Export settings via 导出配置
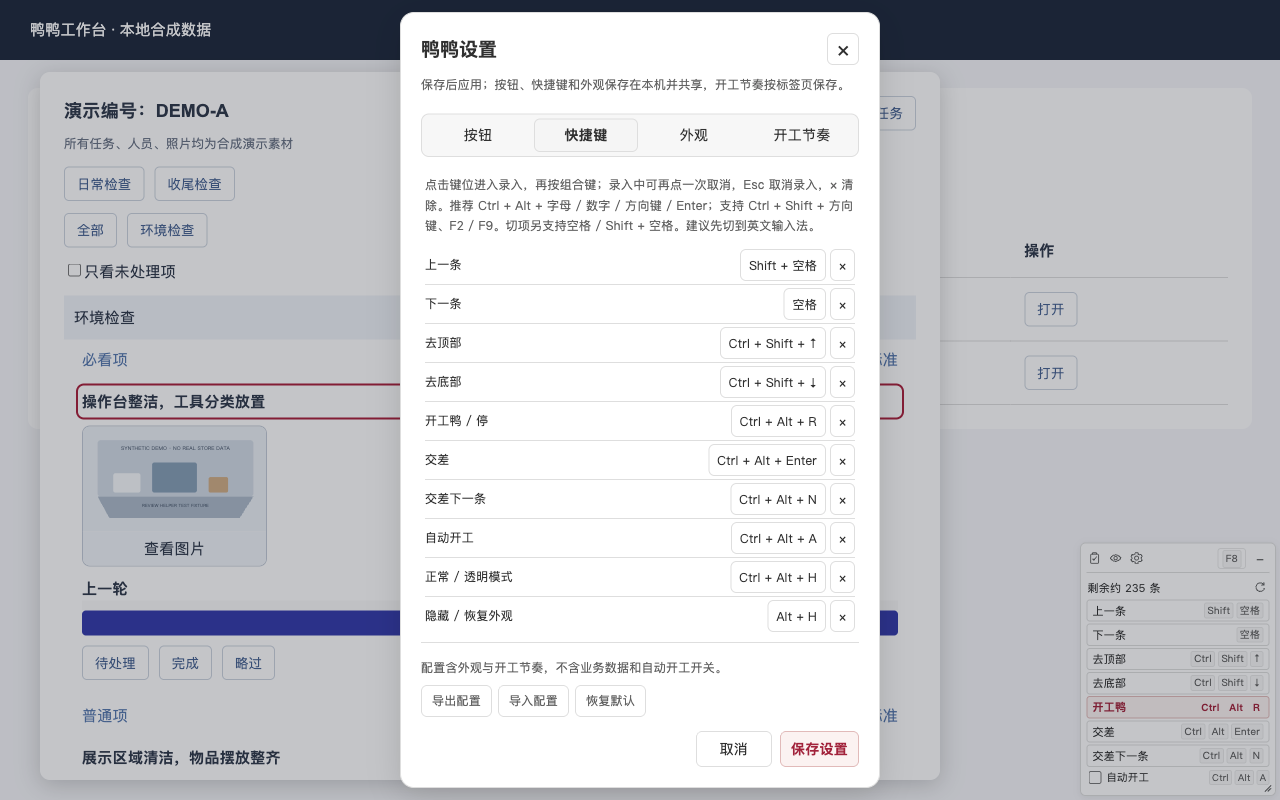1280x800 pixels. (456, 701)
